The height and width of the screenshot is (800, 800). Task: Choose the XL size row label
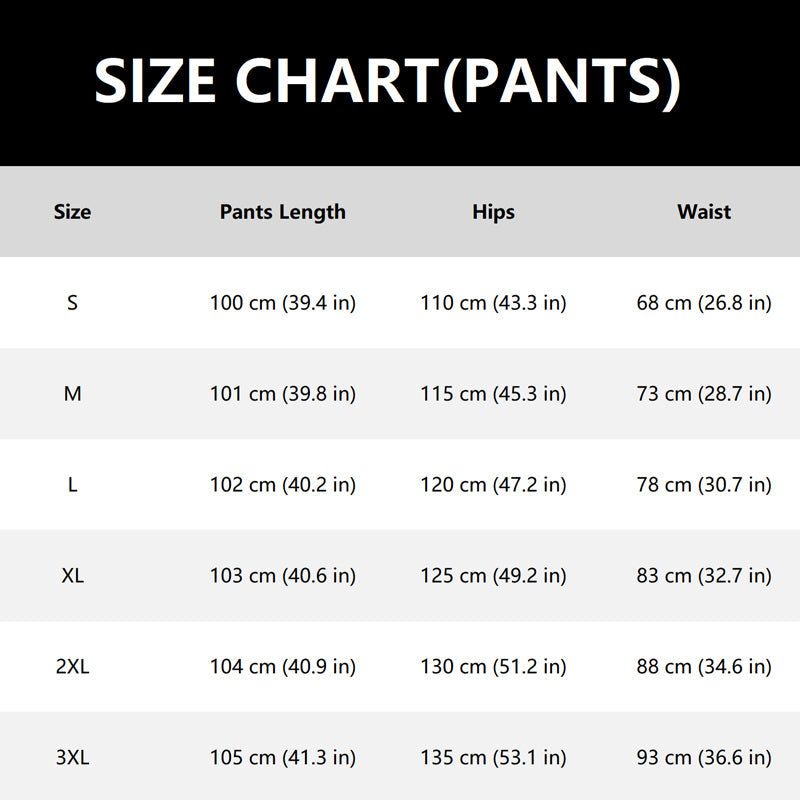(x=72, y=576)
